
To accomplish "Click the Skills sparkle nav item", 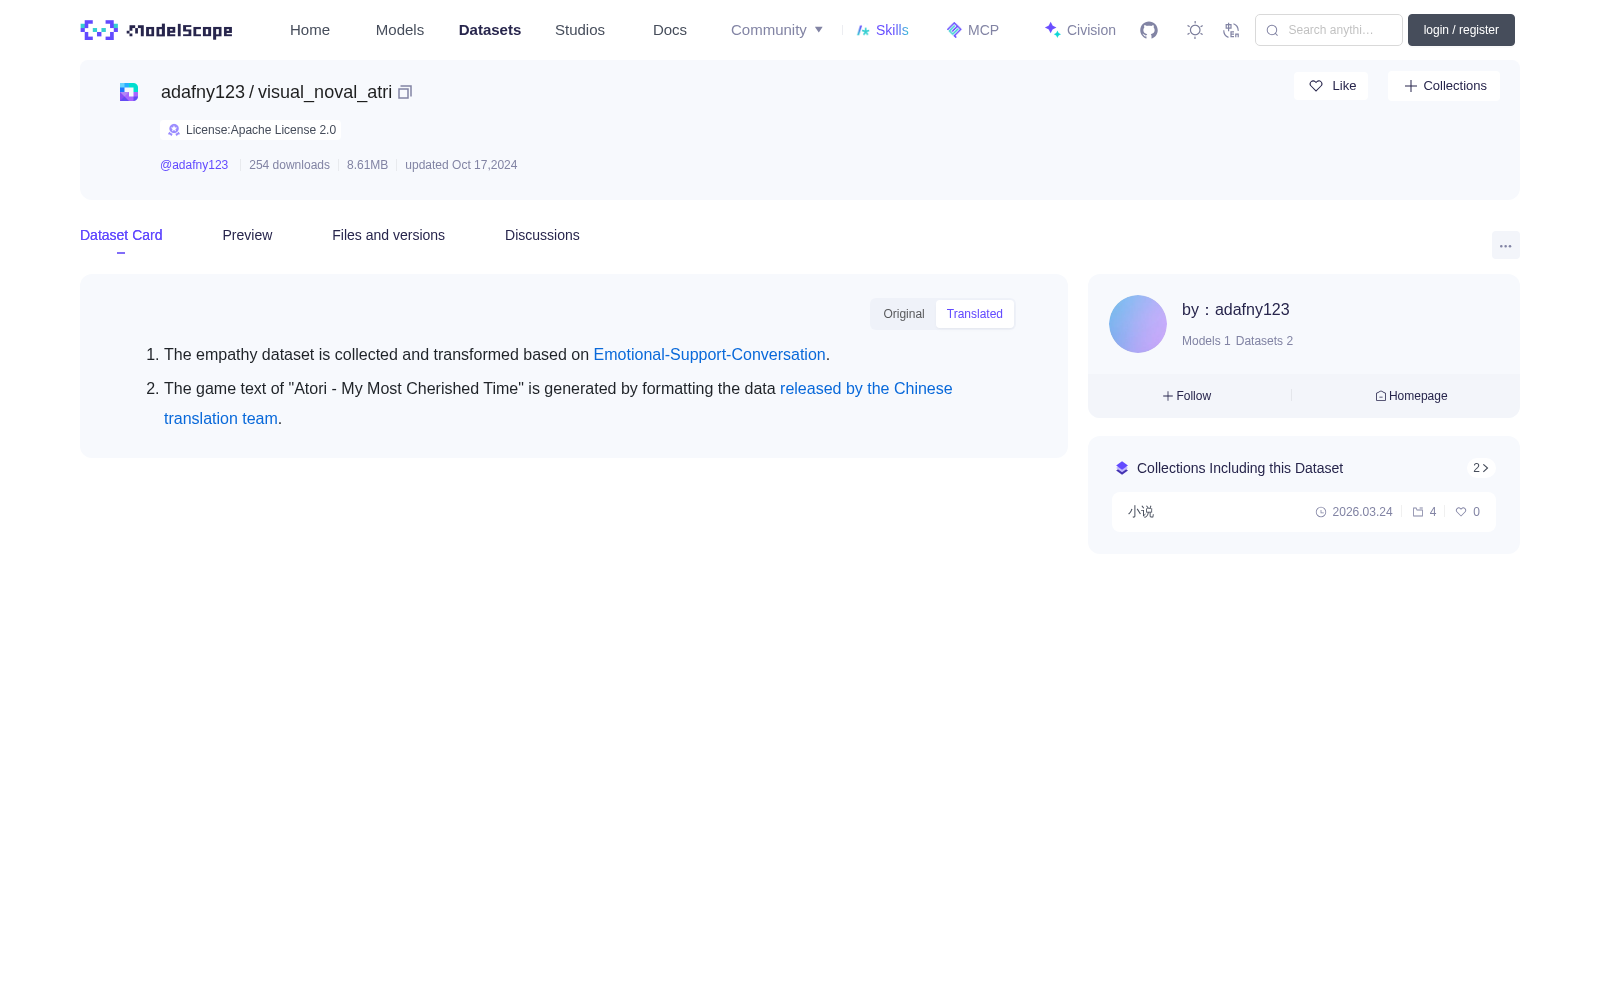I will (882, 30).
